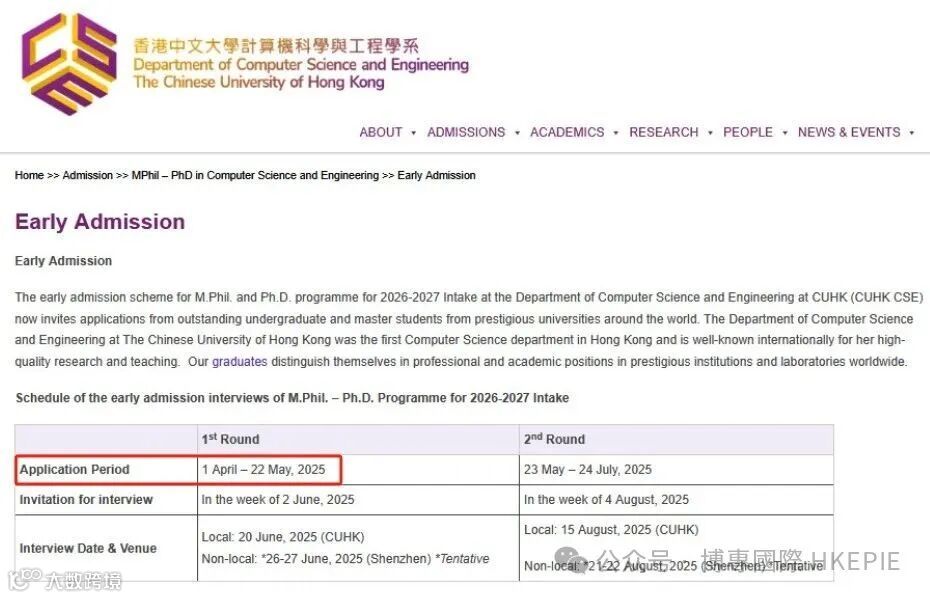Open the ADMISSIONS menu
Viewport: 930px width, 598px height.
pos(466,132)
